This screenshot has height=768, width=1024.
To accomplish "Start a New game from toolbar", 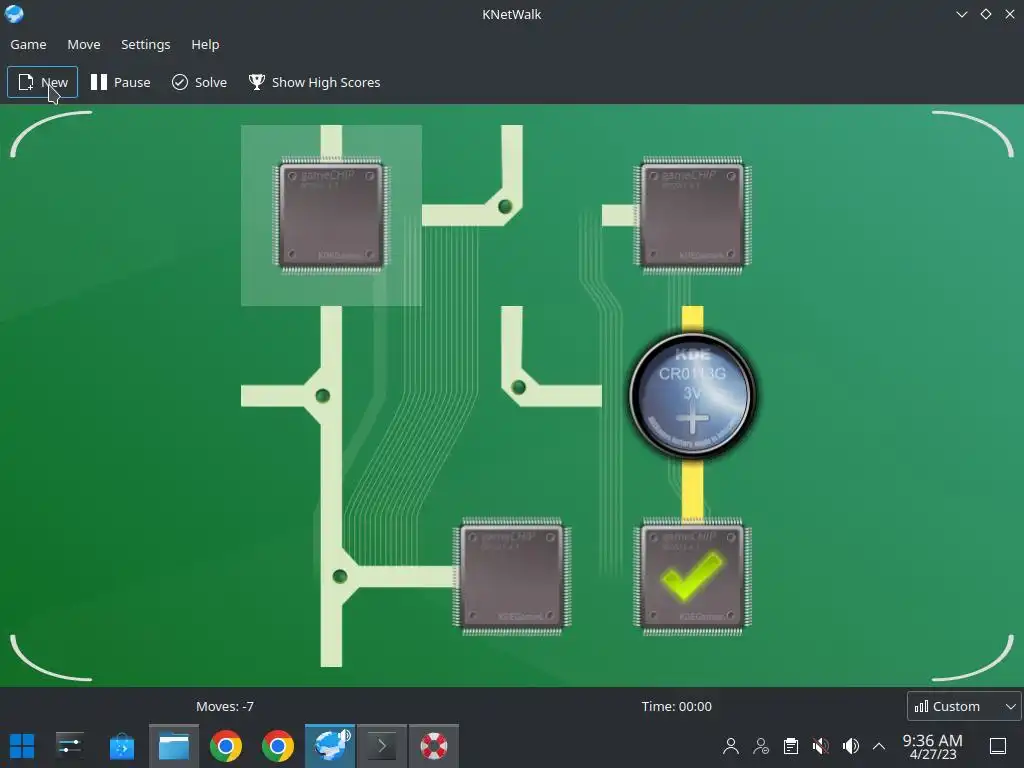I will point(42,82).
